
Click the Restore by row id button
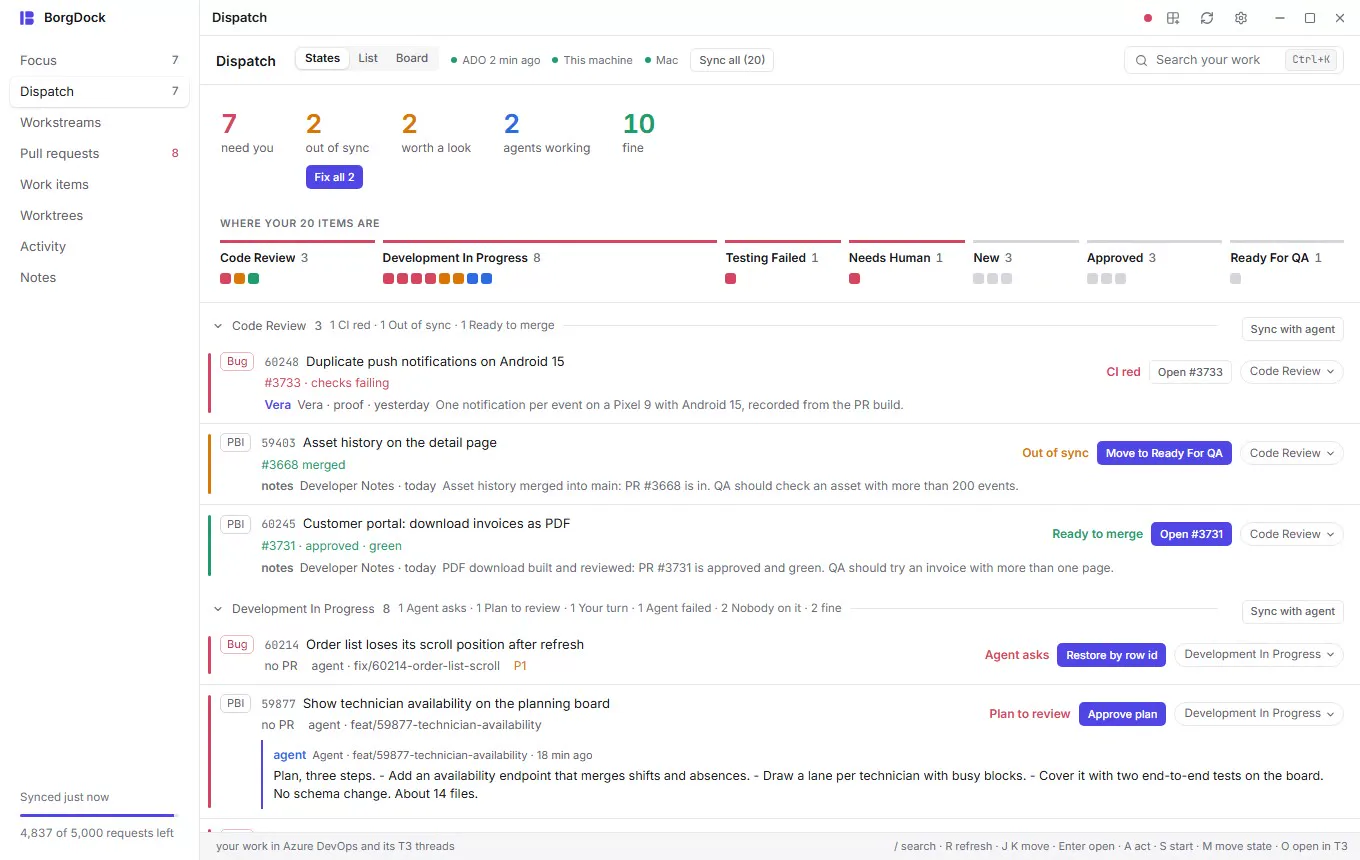coord(1112,655)
